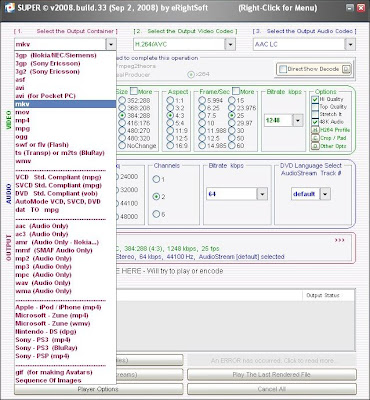Click the SUPER application icon in title bar
370x400 pixels.
click(9, 8)
